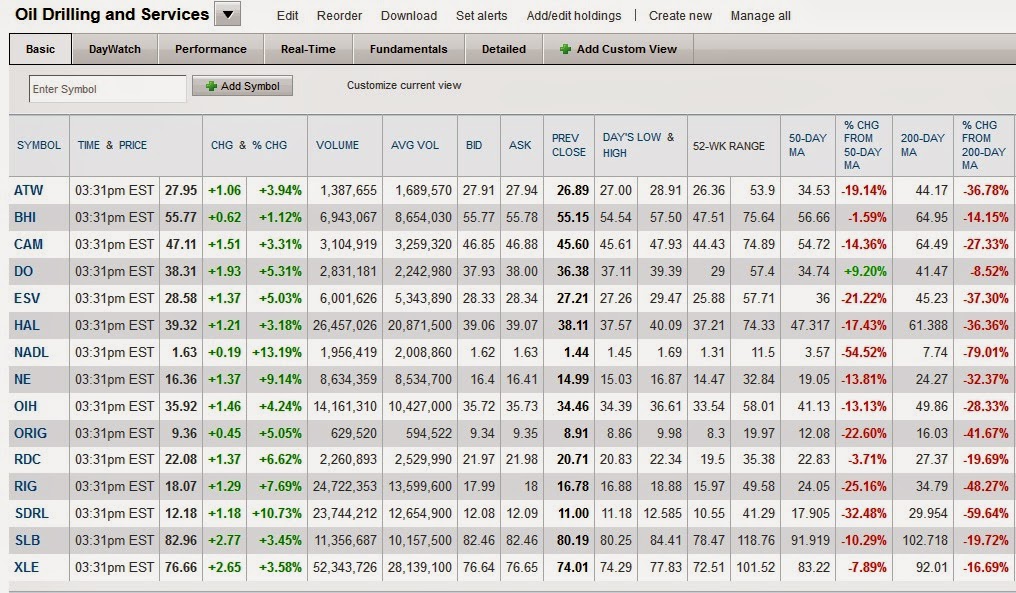Screen dimensions: 1016x593
Task: Click Add/edit holdings link
Action: [x=574, y=16]
